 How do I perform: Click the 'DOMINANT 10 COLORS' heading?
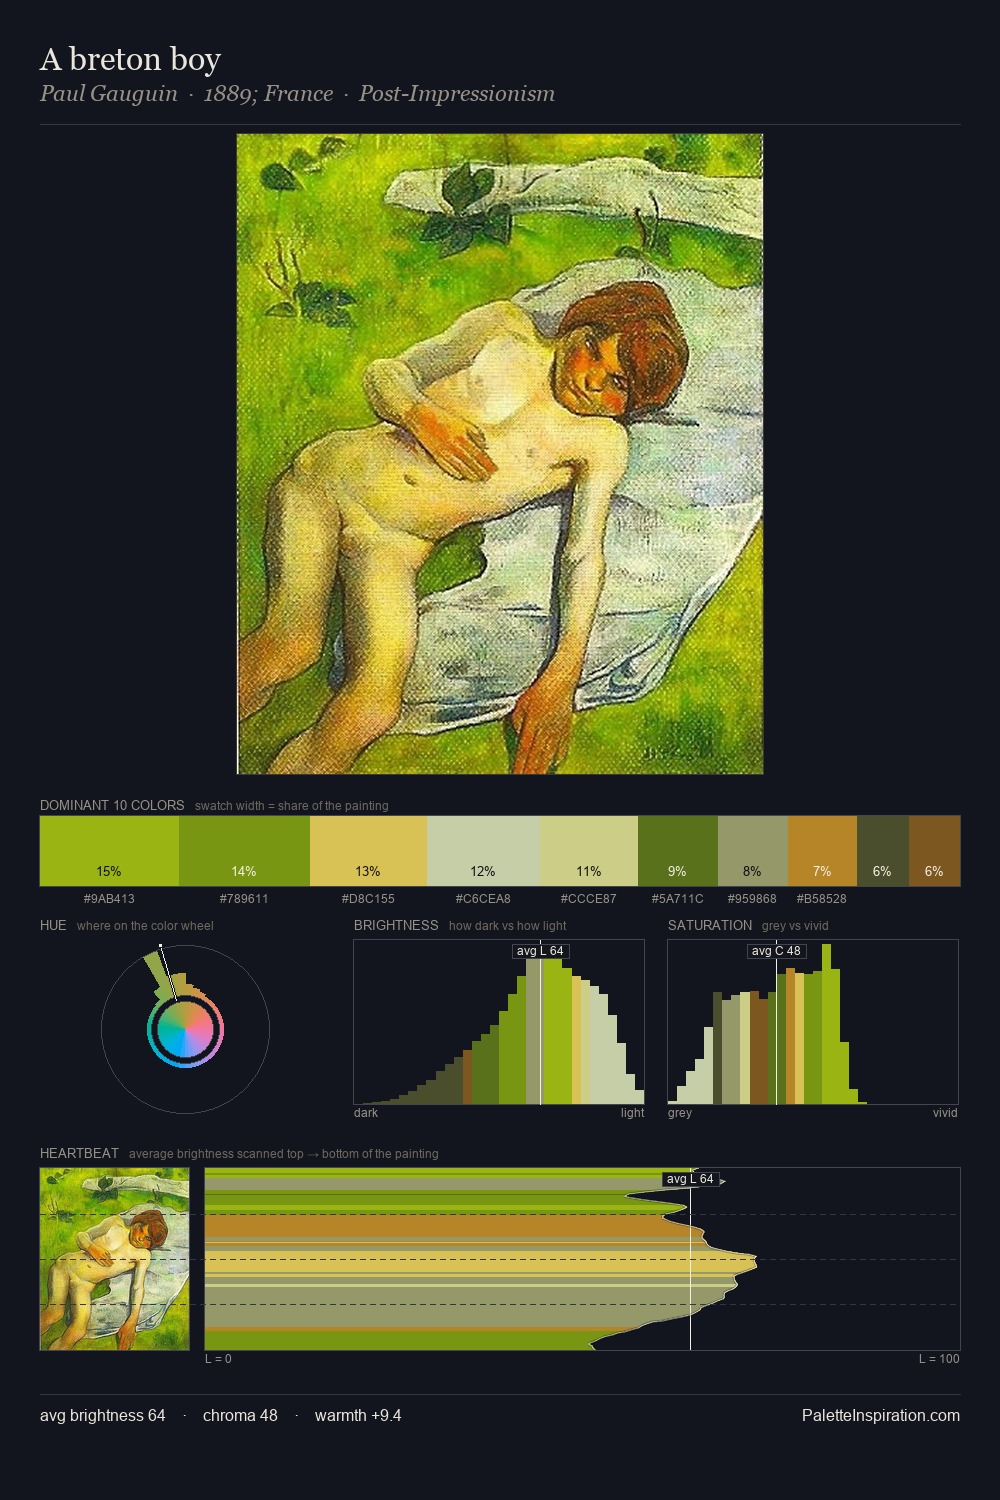pyautogui.click(x=112, y=805)
